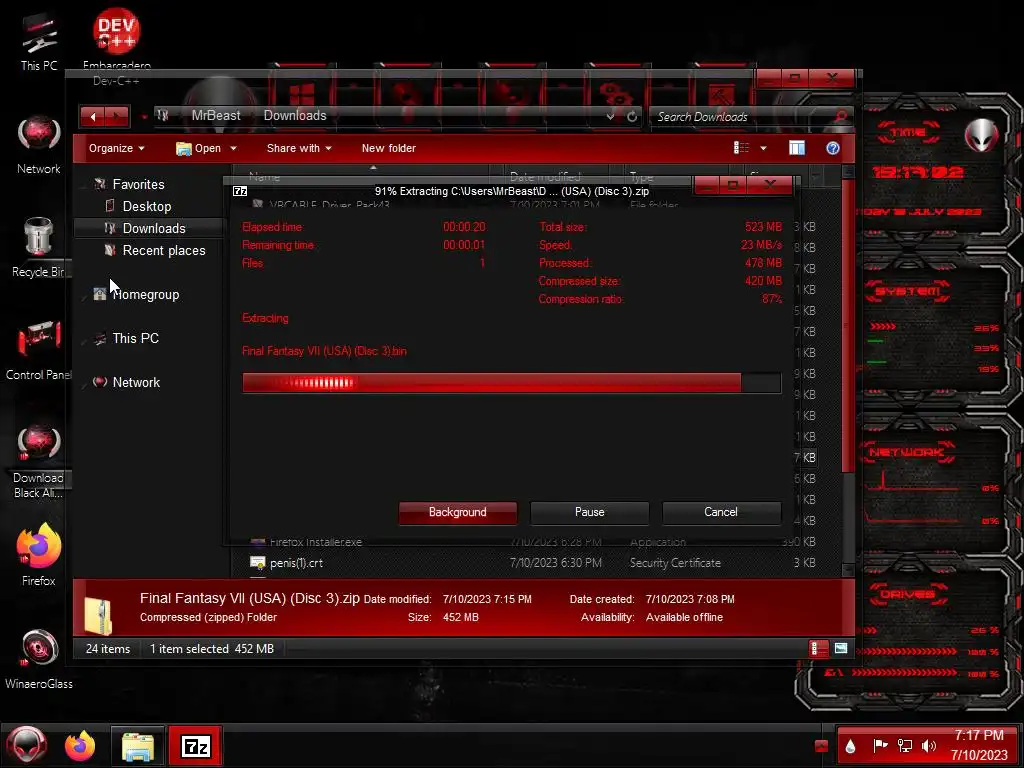Go back with the navigation arrow
This screenshot has width=1024, height=768.
pyautogui.click(x=93, y=117)
